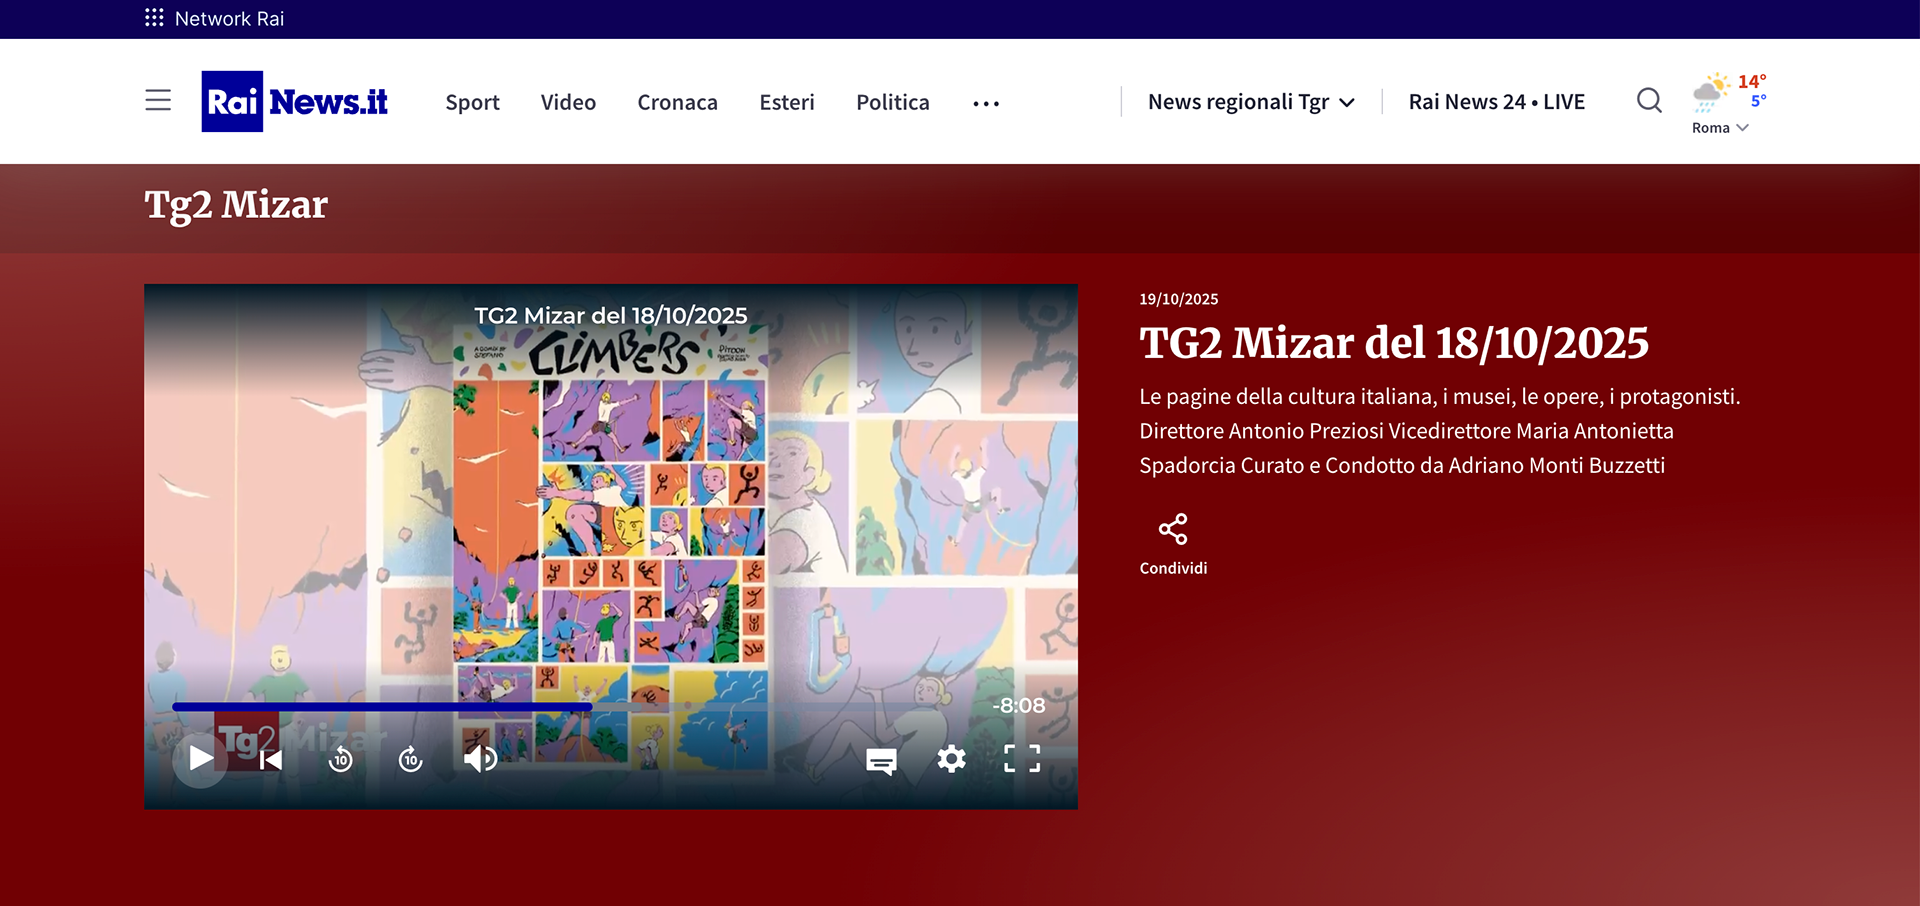Image resolution: width=1920 pixels, height=906 pixels.
Task: Click the -8:08 remaining time display
Action: [1018, 705]
